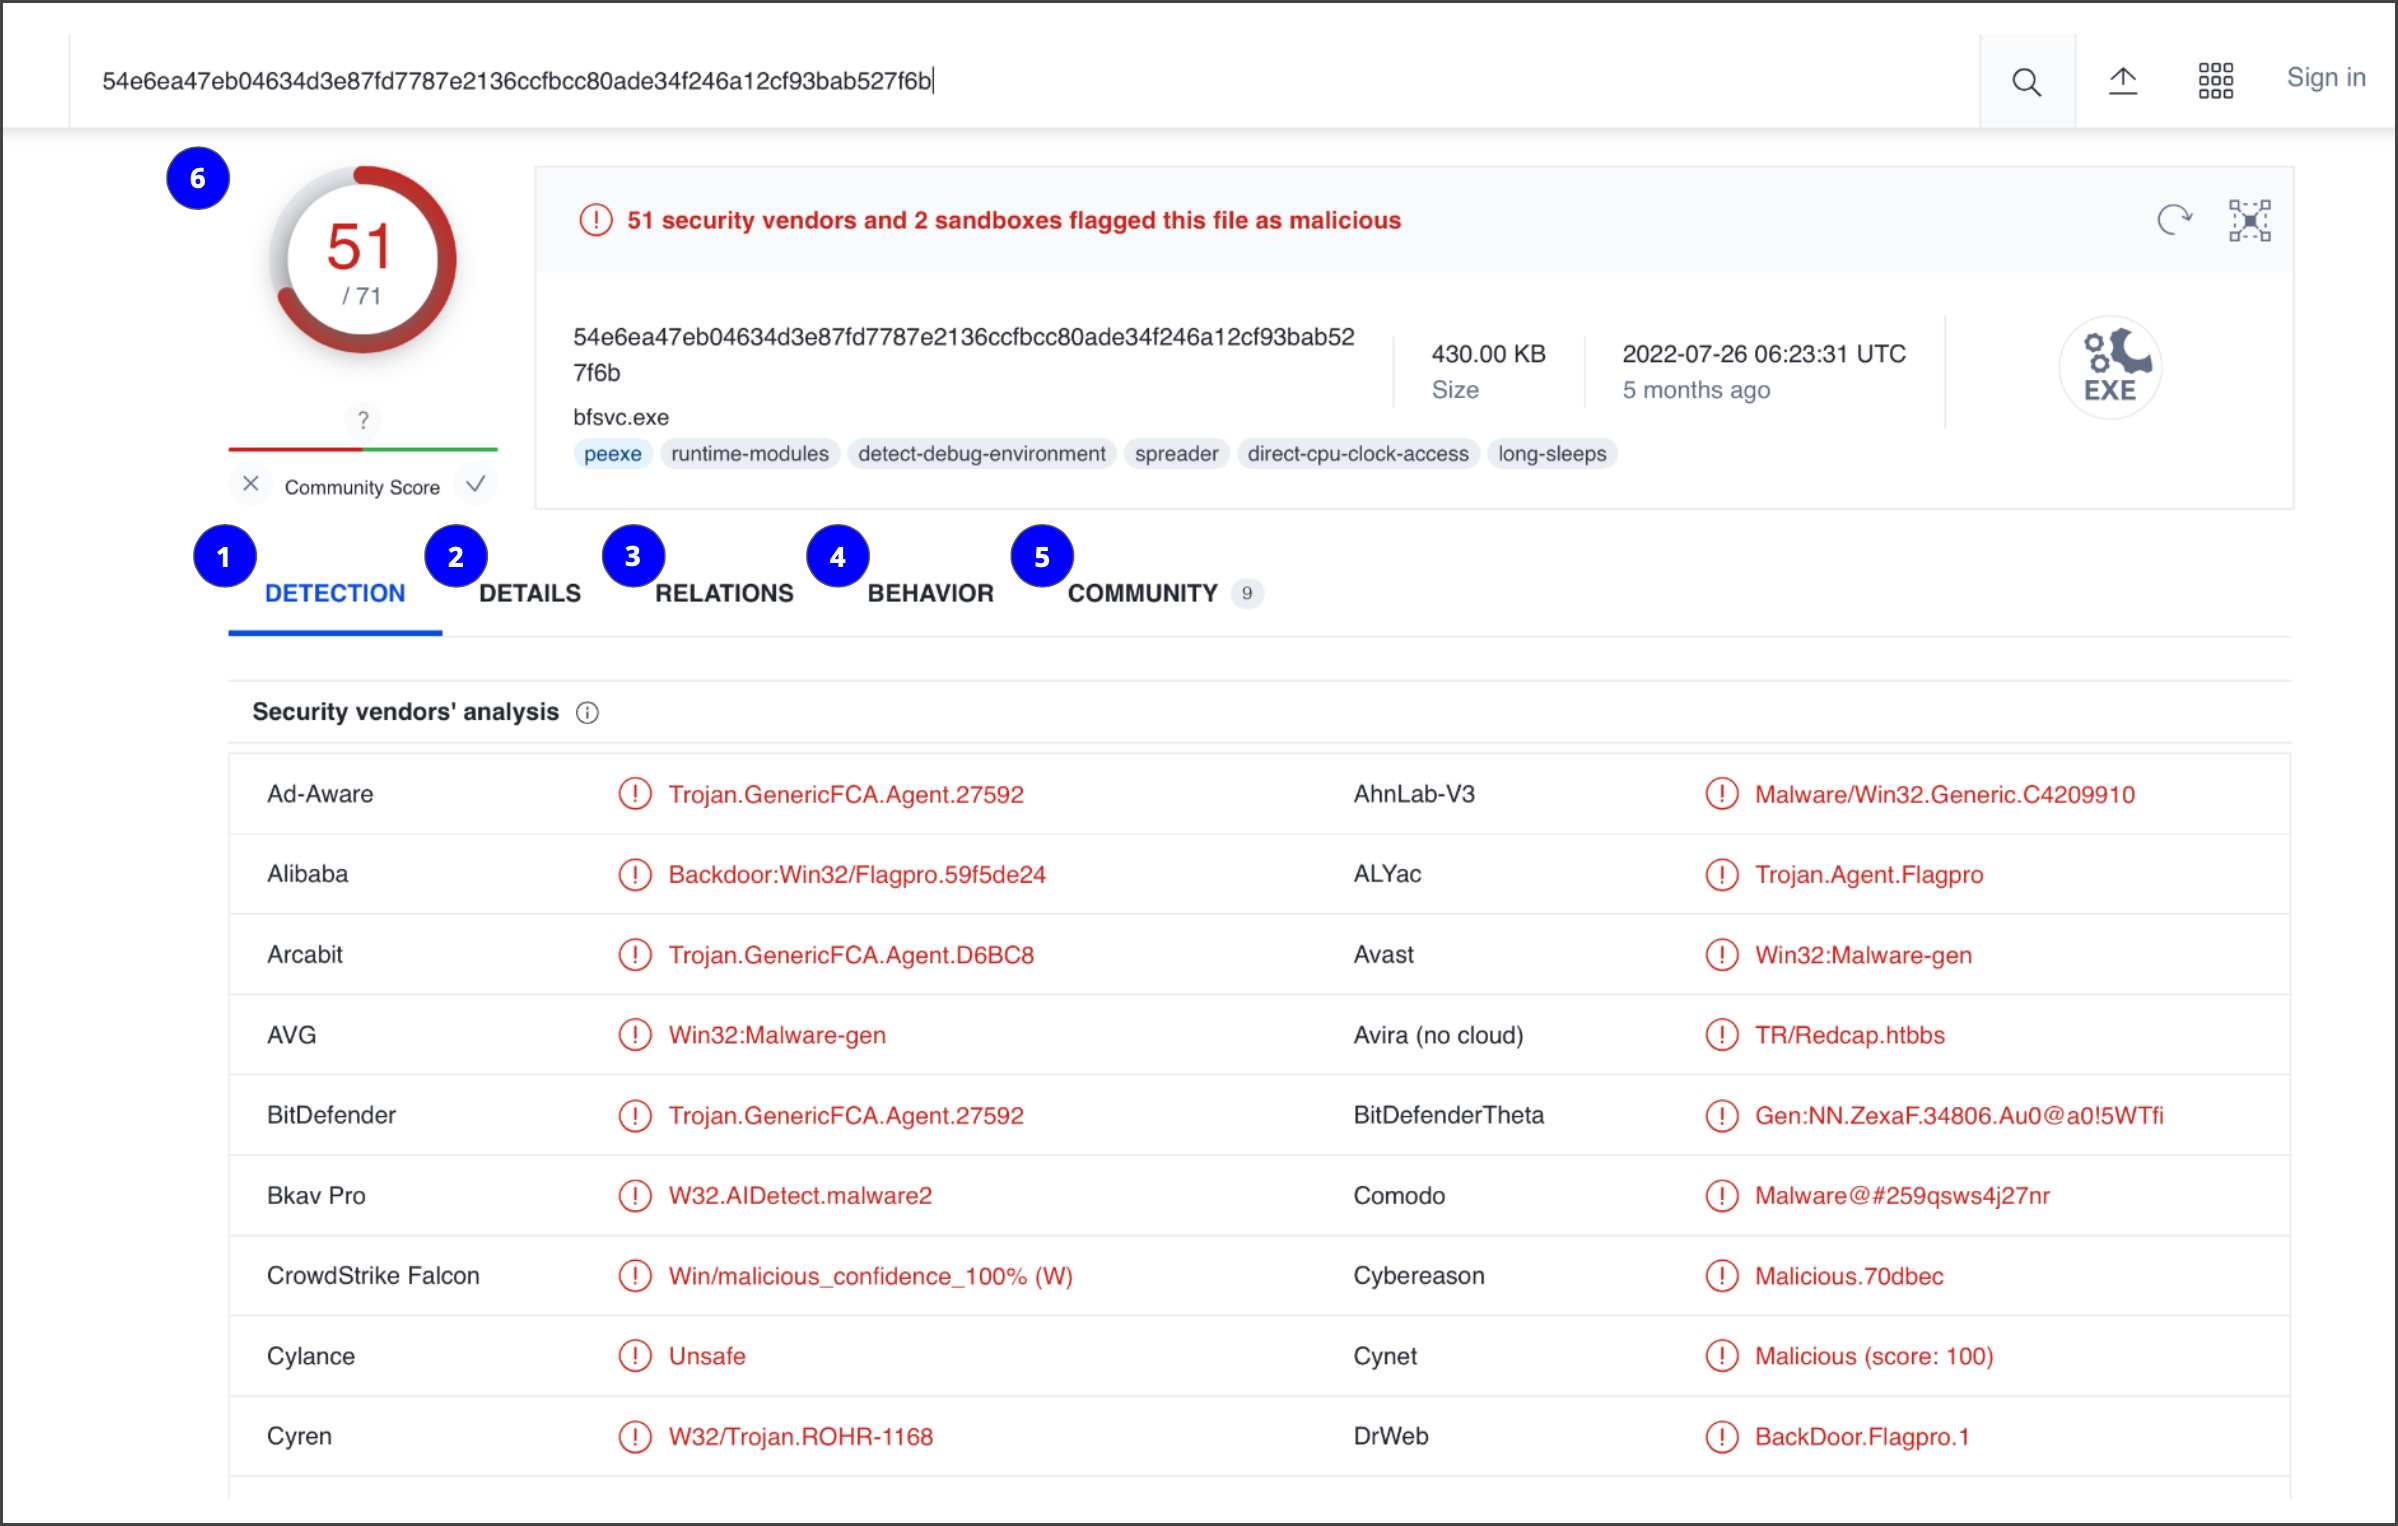Click the file upload icon in top bar

pyautogui.click(x=2124, y=80)
